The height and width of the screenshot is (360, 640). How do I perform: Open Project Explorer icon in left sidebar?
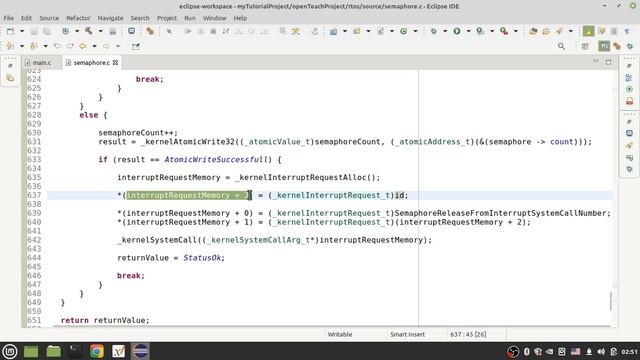(x=10, y=78)
